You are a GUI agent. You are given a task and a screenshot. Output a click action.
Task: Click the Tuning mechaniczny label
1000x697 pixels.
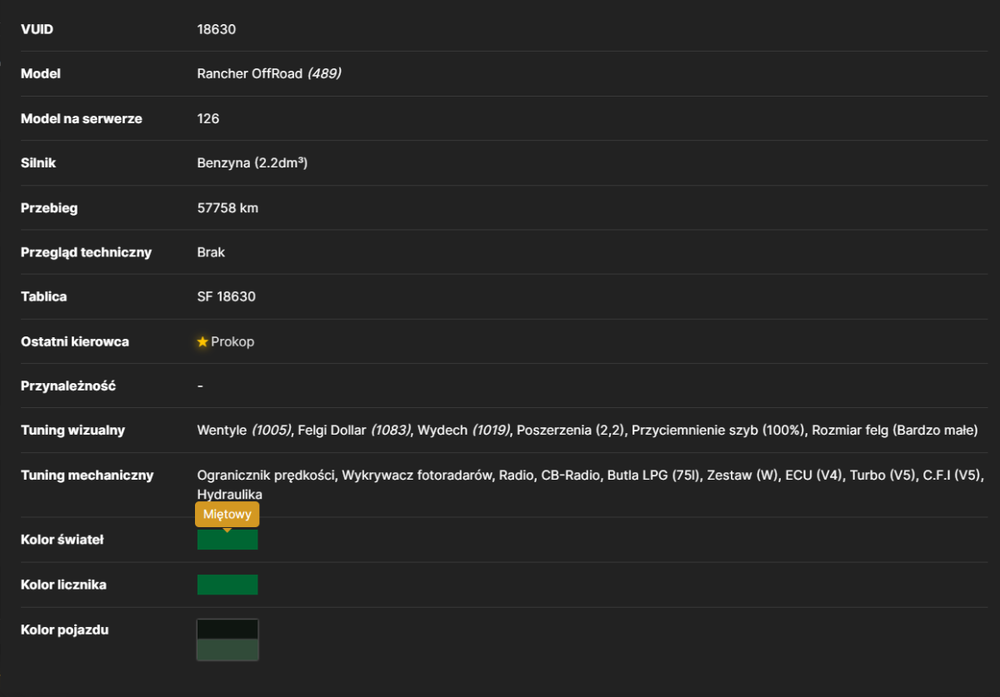[87, 475]
